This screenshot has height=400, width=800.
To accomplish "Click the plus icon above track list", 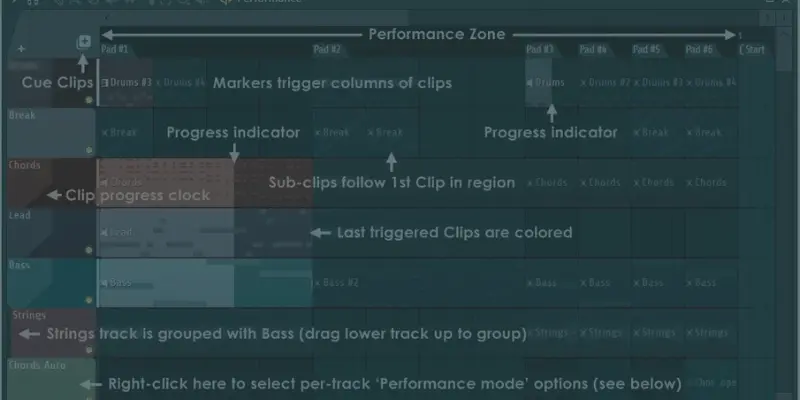I will tap(21, 49).
